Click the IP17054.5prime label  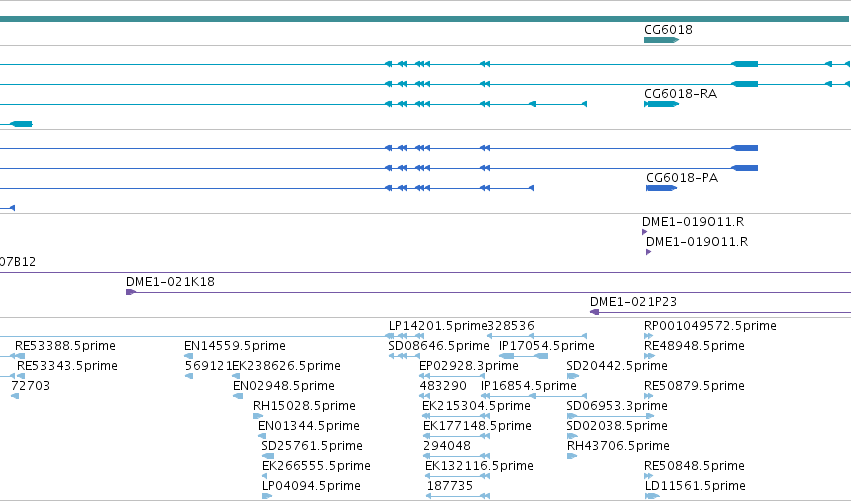click(x=547, y=346)
